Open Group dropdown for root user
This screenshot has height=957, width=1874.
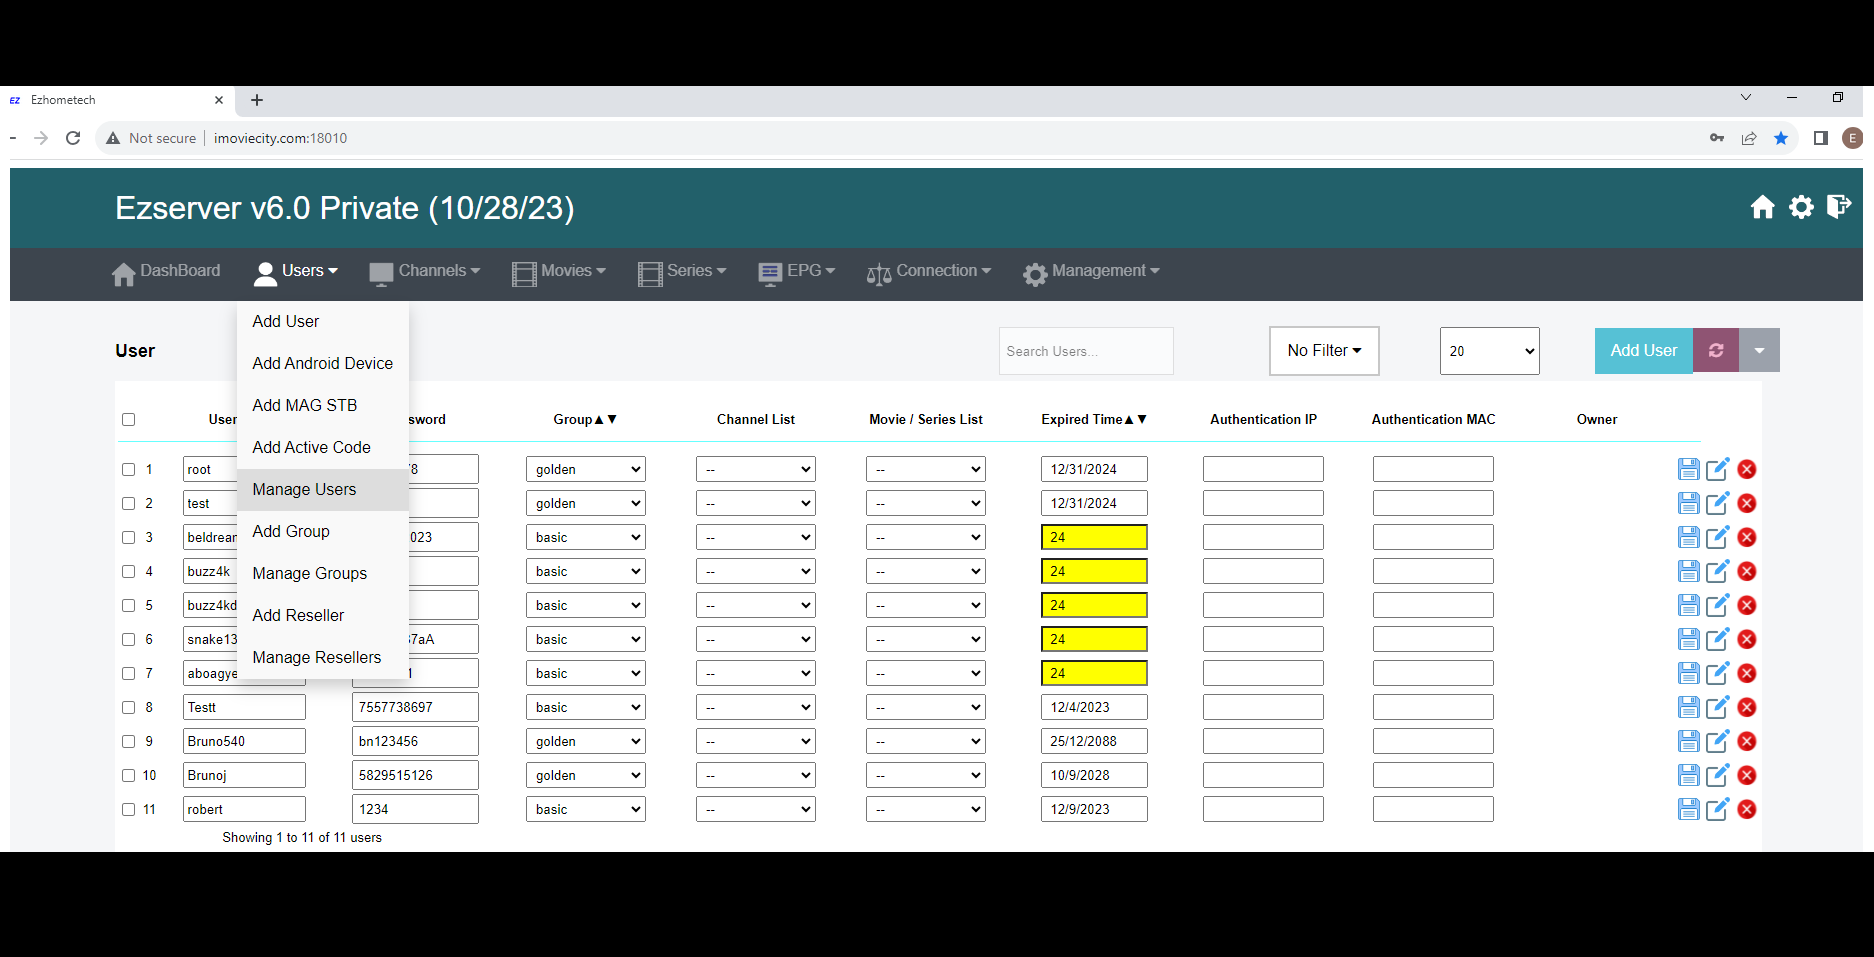586,469
